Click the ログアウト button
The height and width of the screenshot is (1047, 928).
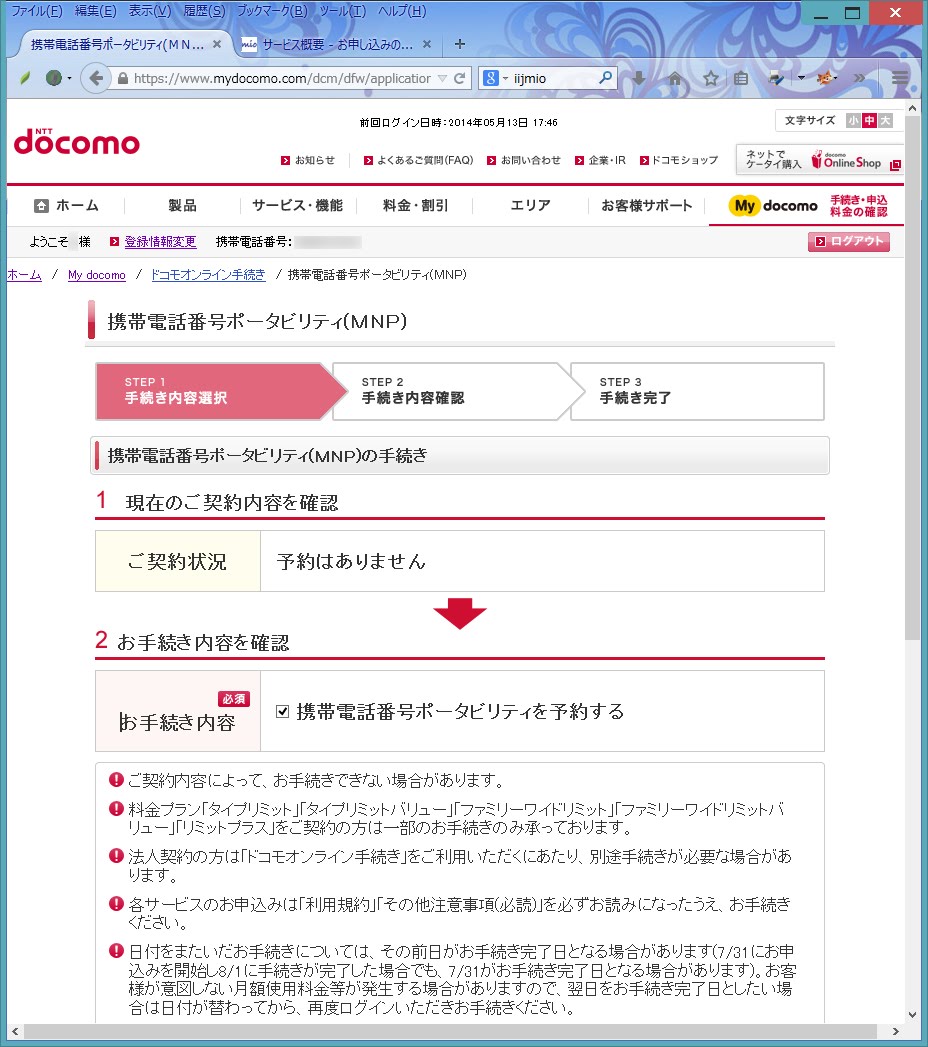pyautogui.click(x=849, y=242)
